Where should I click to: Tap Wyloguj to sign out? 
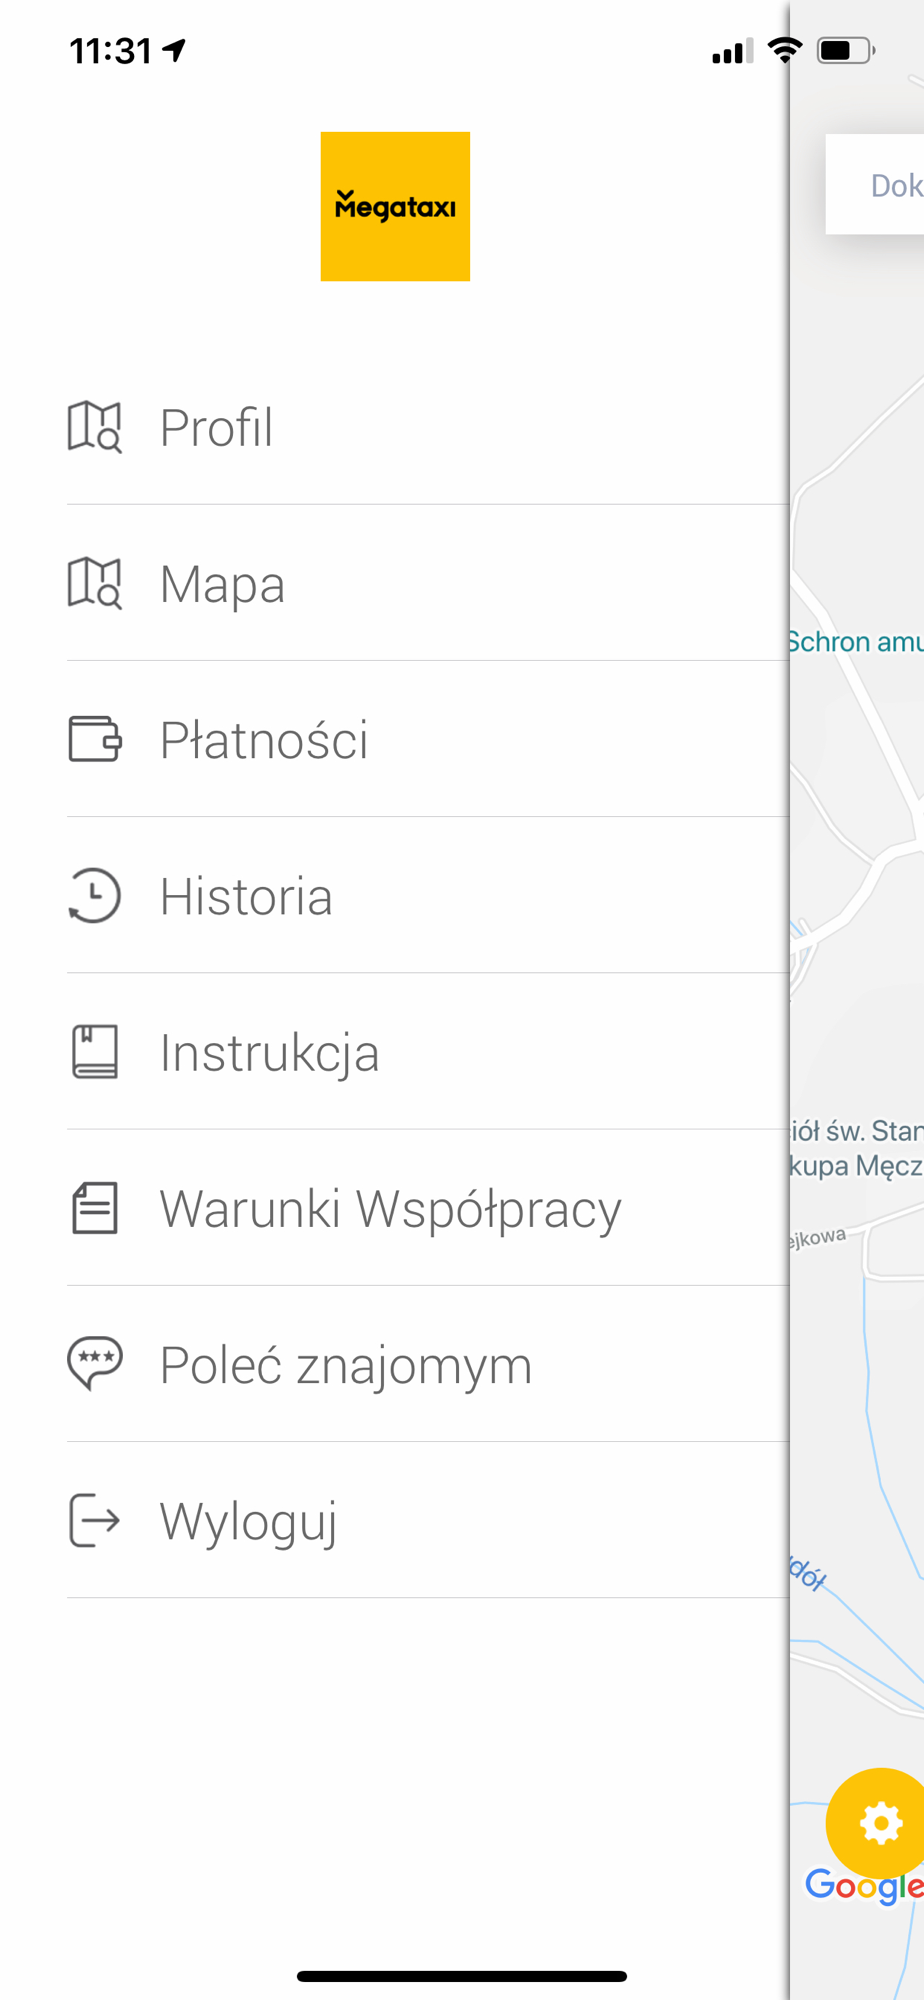tap(428, 1520)
